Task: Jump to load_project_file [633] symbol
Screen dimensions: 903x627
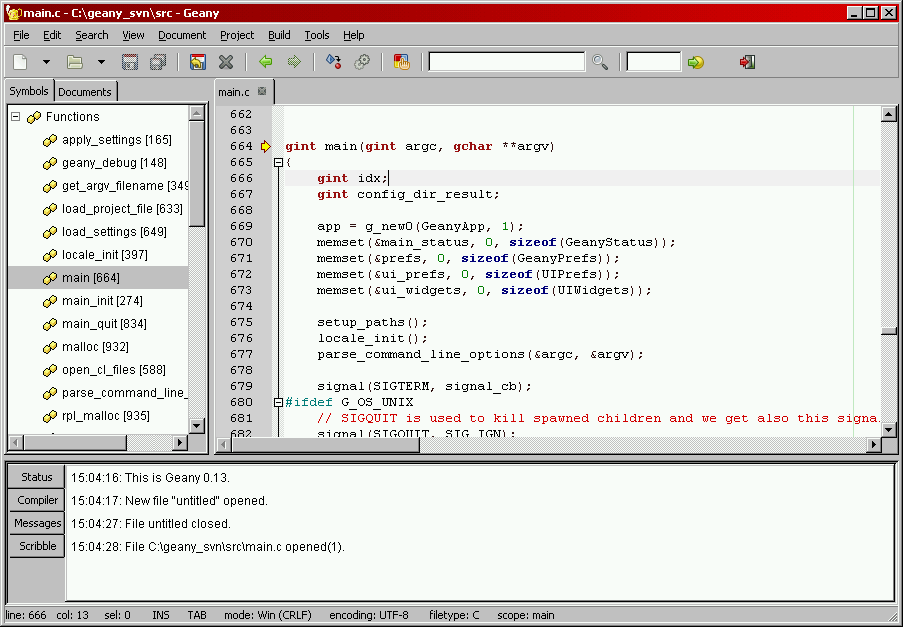Action: 122,209
